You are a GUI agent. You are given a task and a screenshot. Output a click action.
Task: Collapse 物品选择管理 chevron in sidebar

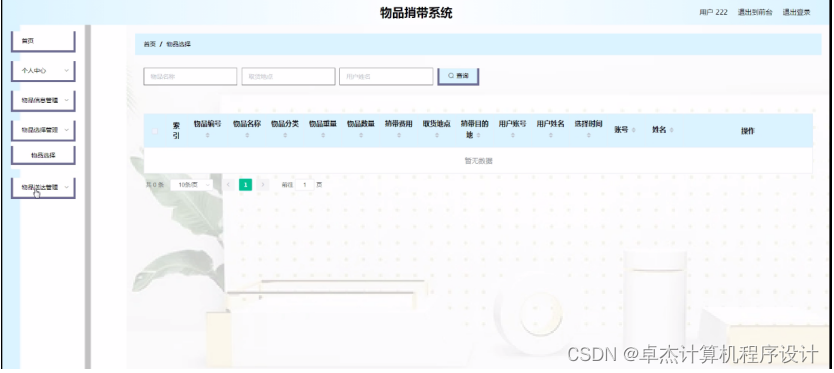pos(66,130)
